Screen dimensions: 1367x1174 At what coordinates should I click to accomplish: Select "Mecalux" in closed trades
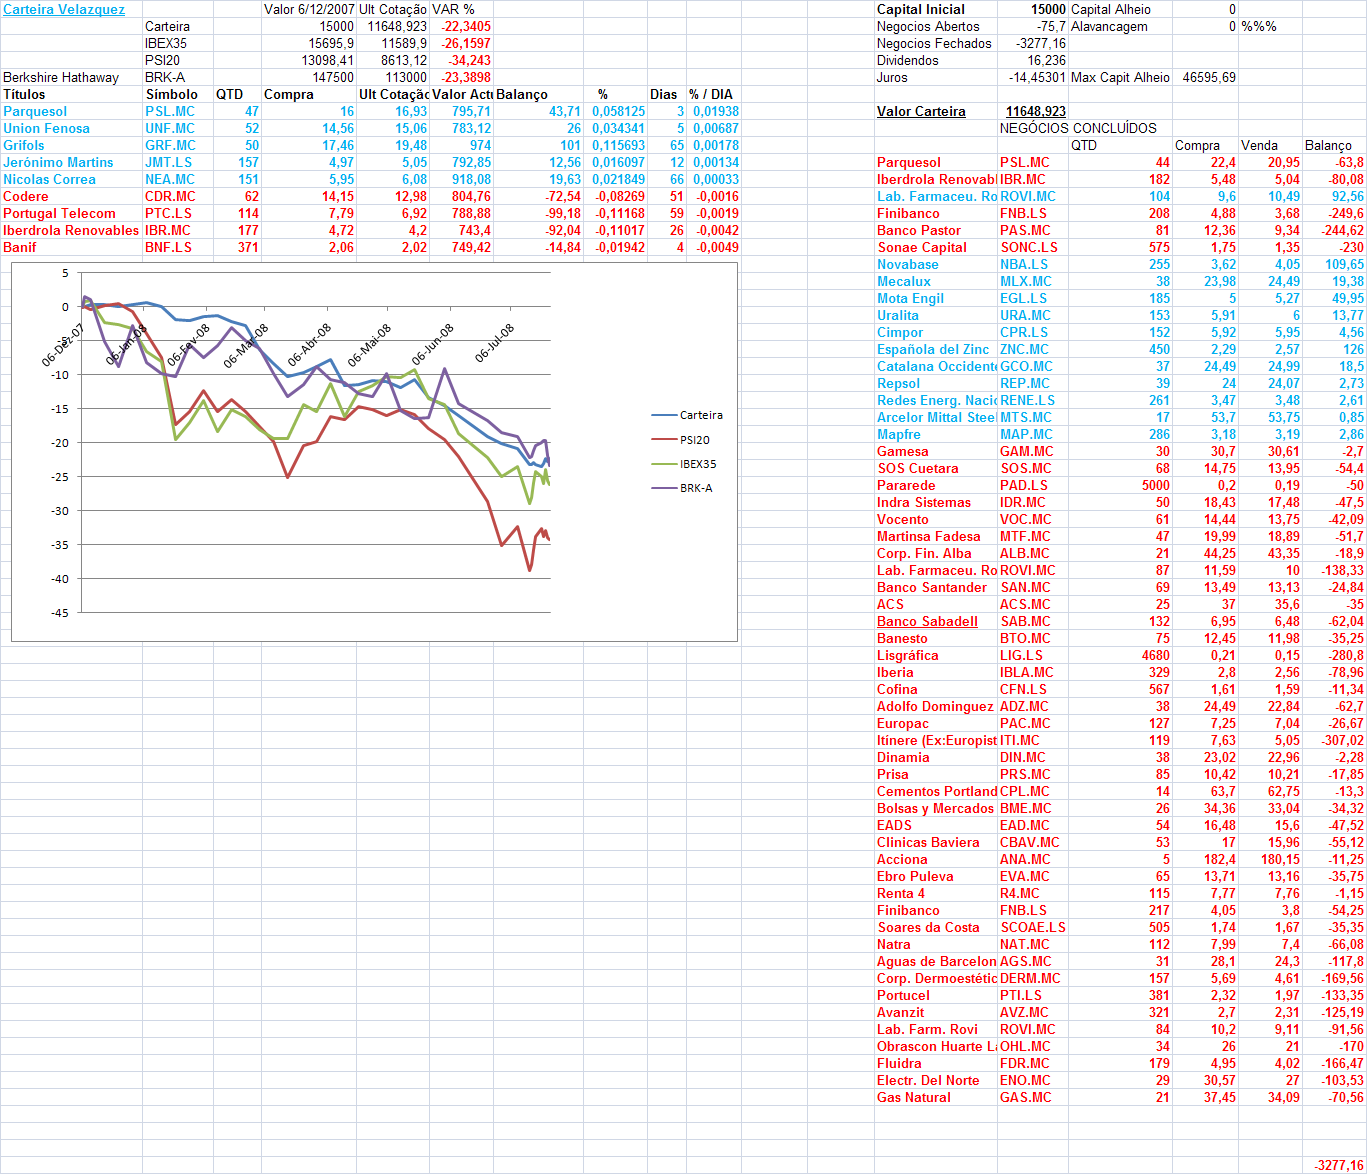click(x=904, y=282)
